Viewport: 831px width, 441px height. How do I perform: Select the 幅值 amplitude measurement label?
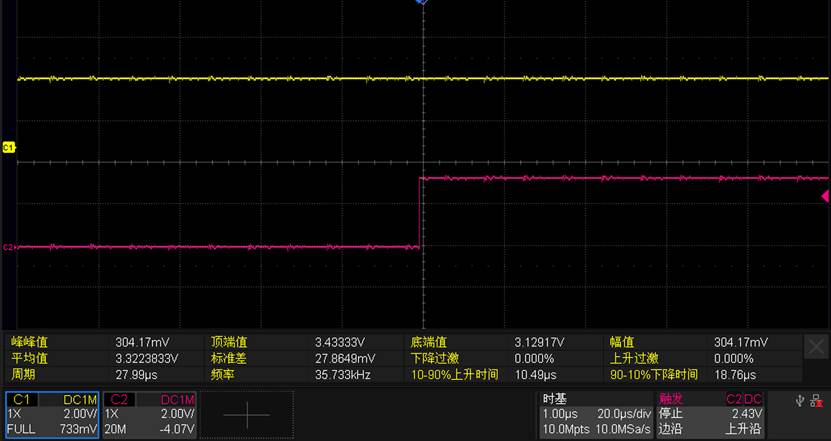click(622, 342)
